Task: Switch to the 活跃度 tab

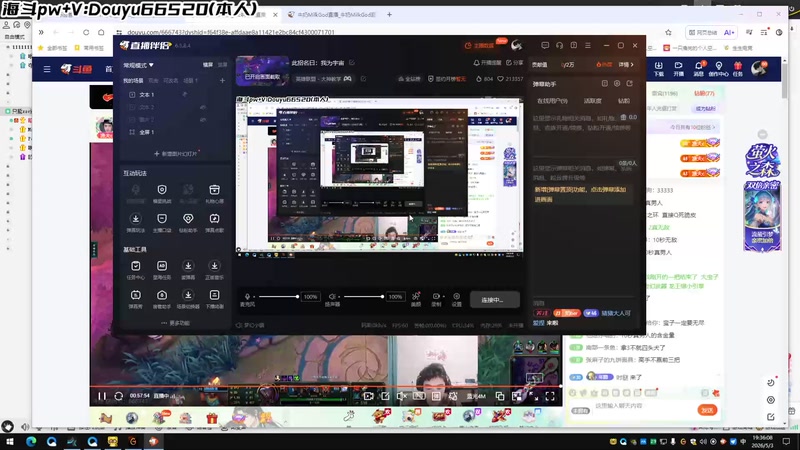Action: 592,101
